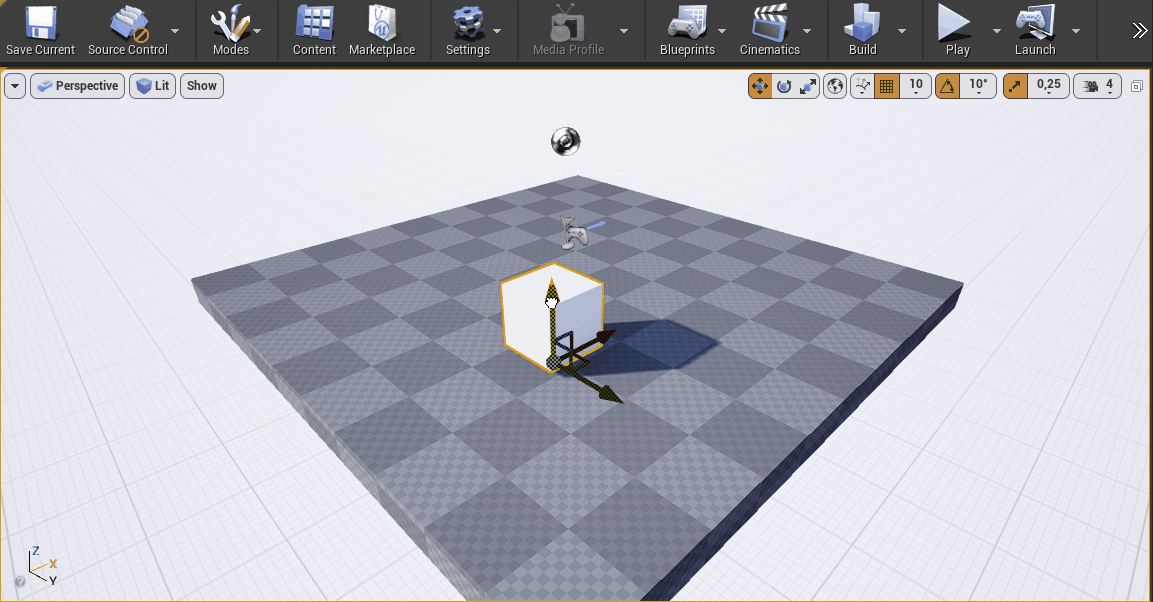Open the Perspective view type menu
This screenshot has height=602, width=1153.
point(78,86)
